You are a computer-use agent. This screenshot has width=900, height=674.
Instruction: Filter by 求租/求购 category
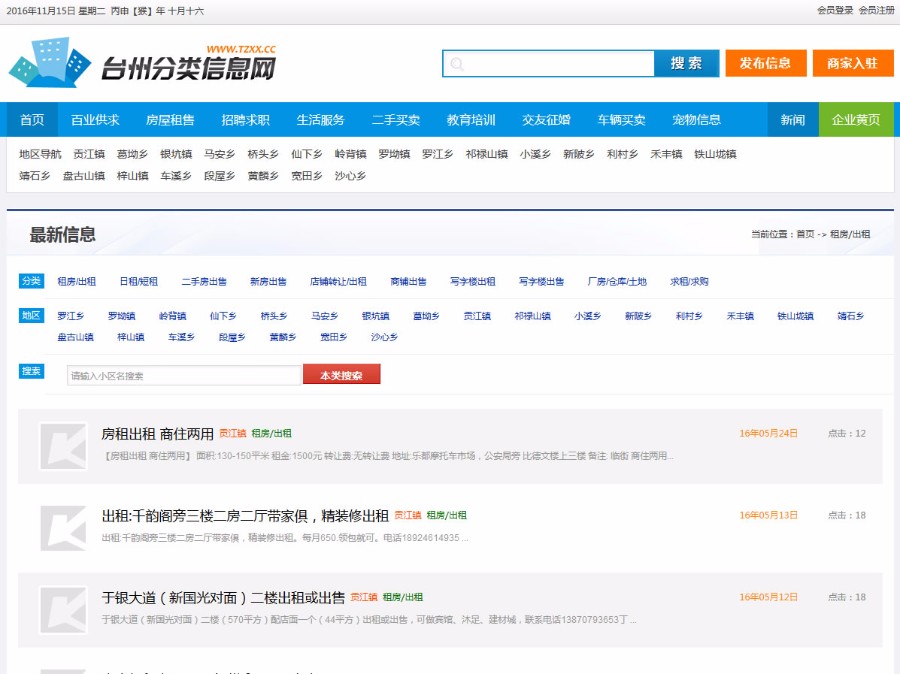[x=689, y=281]
